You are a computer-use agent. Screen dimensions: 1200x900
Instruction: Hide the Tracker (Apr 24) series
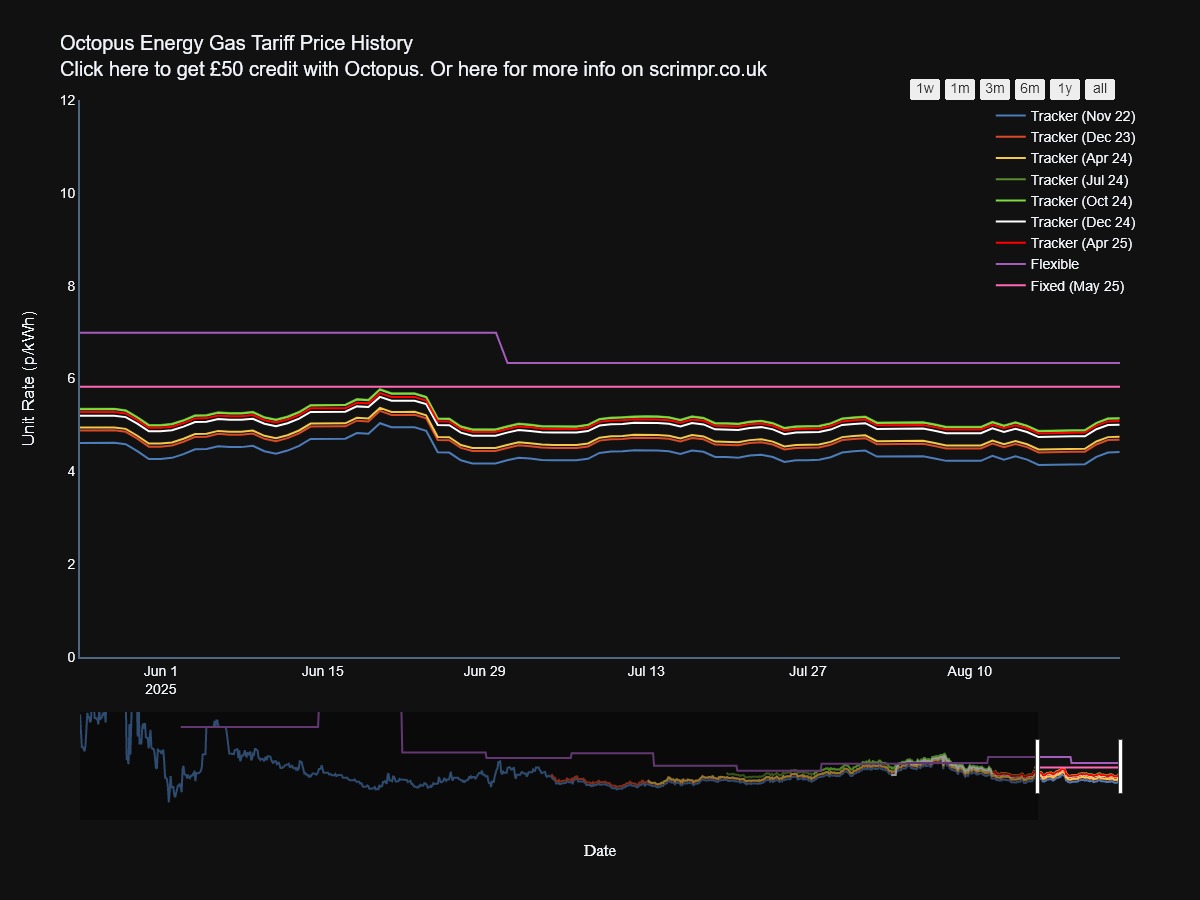point(1081,158)
